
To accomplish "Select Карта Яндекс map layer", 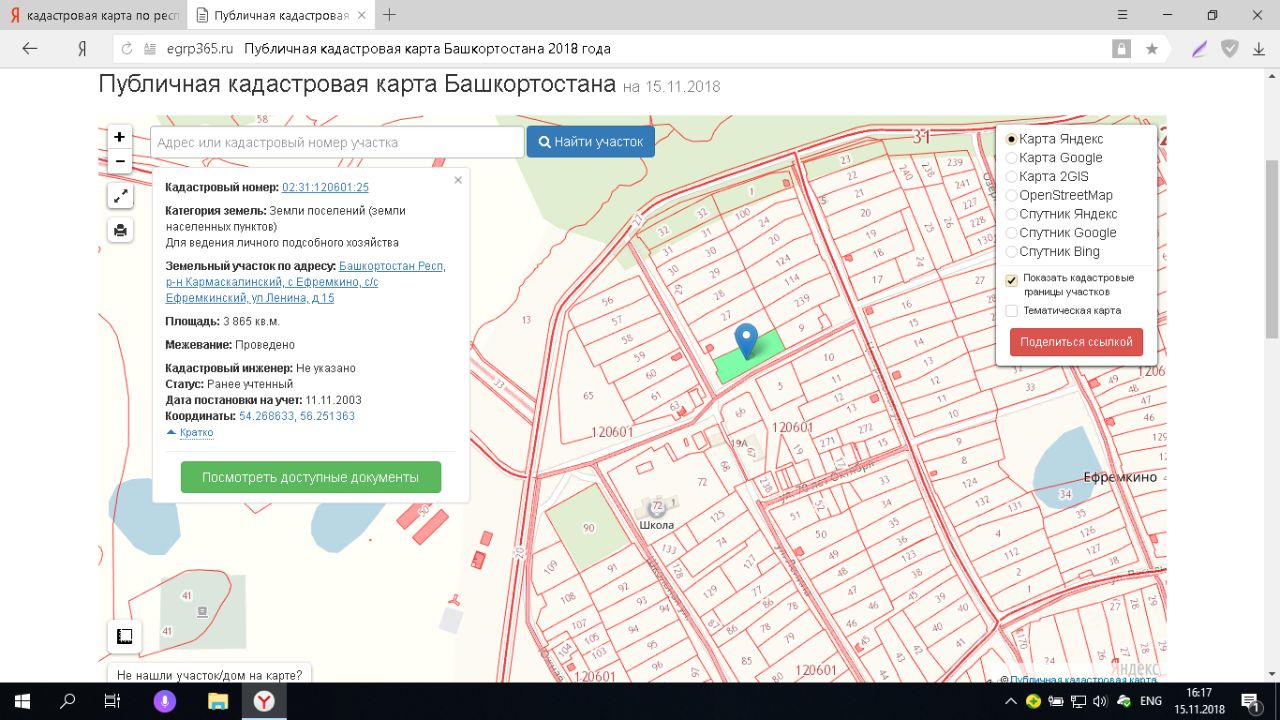I will [1054, 139].
